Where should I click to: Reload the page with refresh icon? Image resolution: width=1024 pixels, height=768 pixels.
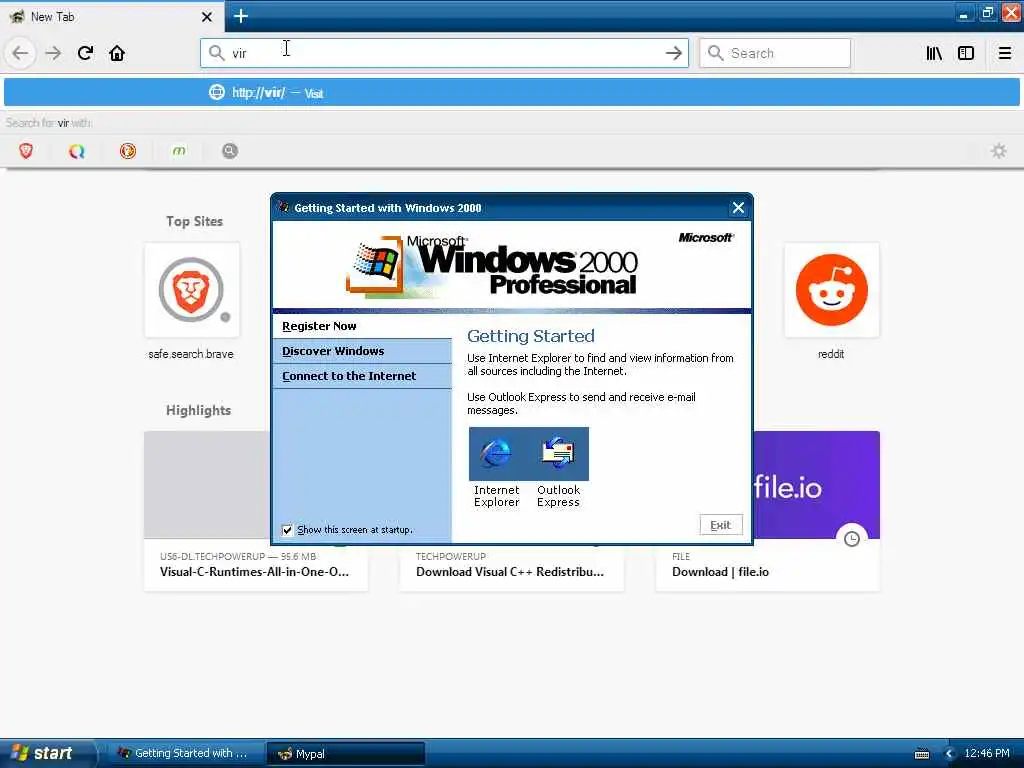click(x=86, y=53)
